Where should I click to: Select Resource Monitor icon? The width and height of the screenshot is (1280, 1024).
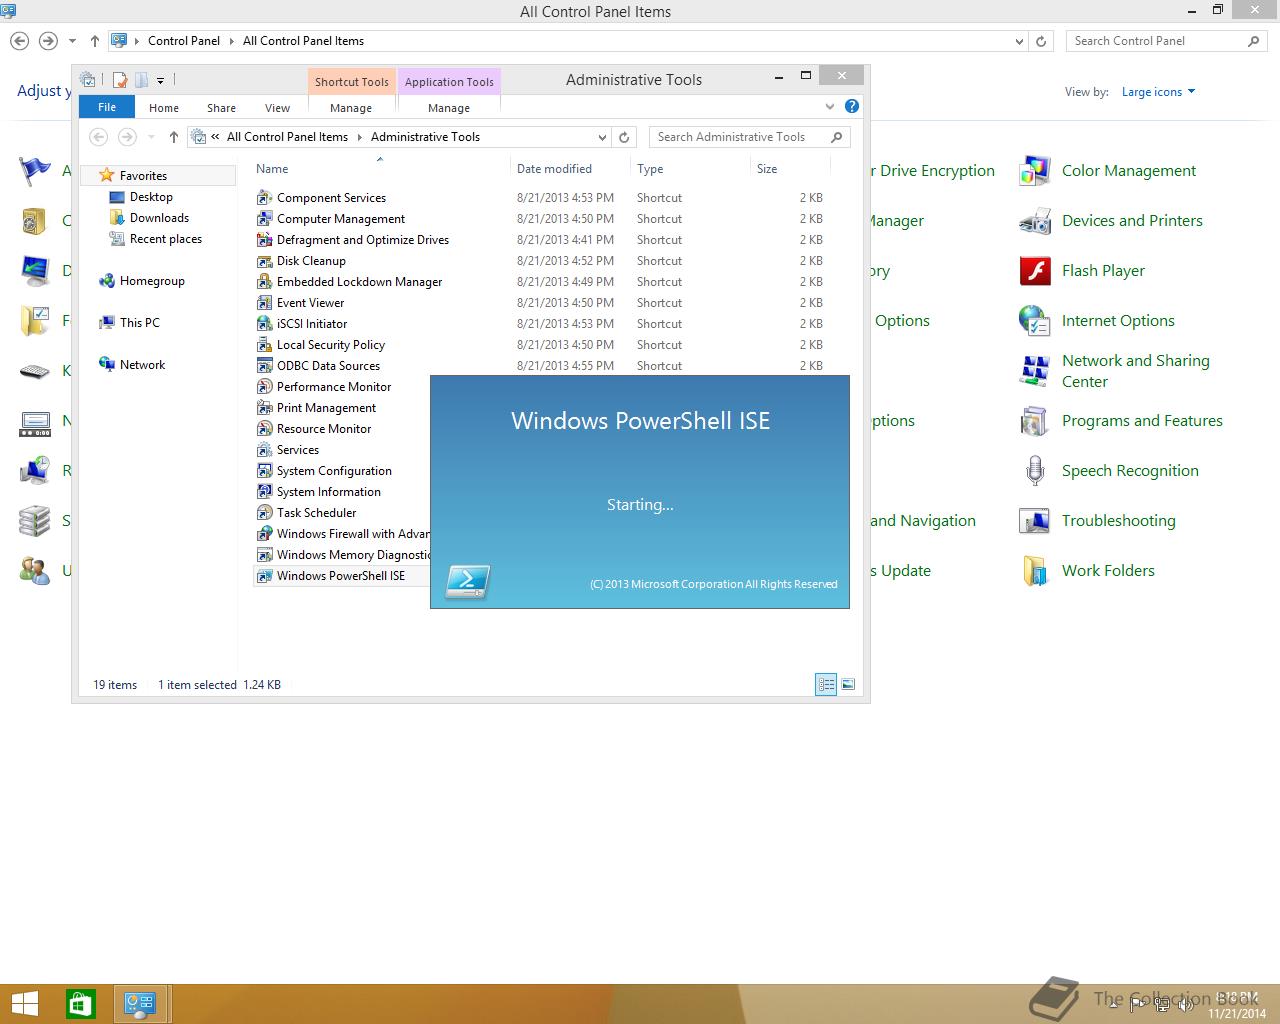click(x=264, y=429)
